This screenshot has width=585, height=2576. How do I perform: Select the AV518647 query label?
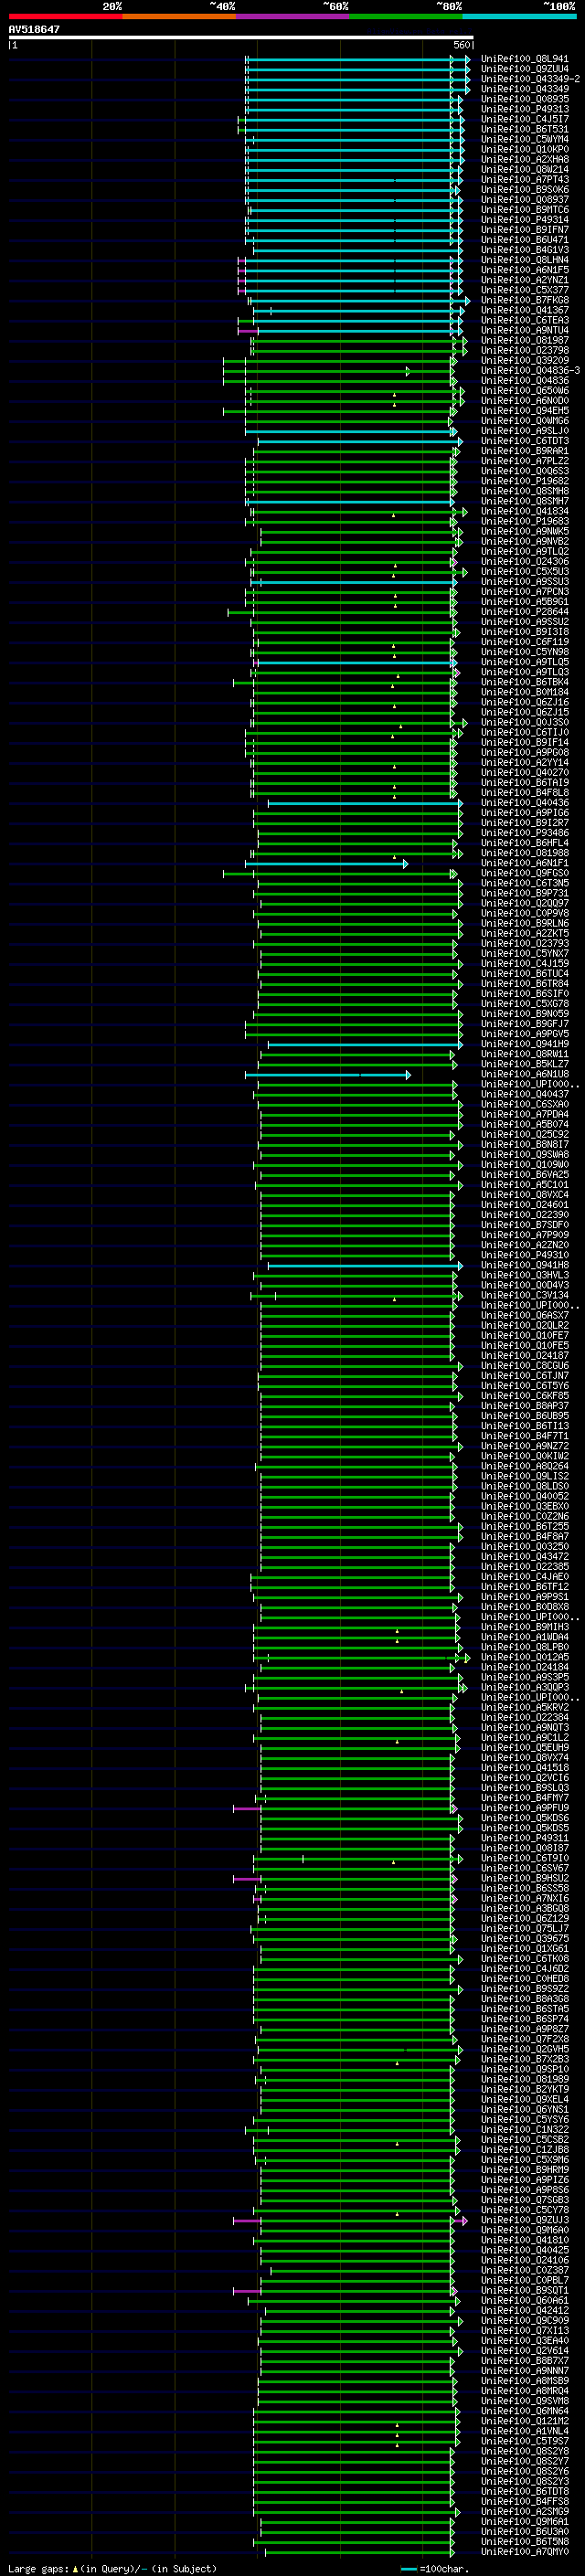[34, 30]
